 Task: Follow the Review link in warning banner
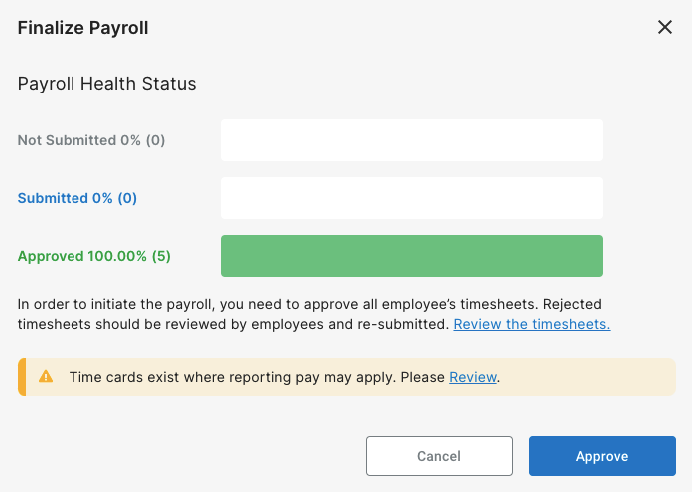473,377
